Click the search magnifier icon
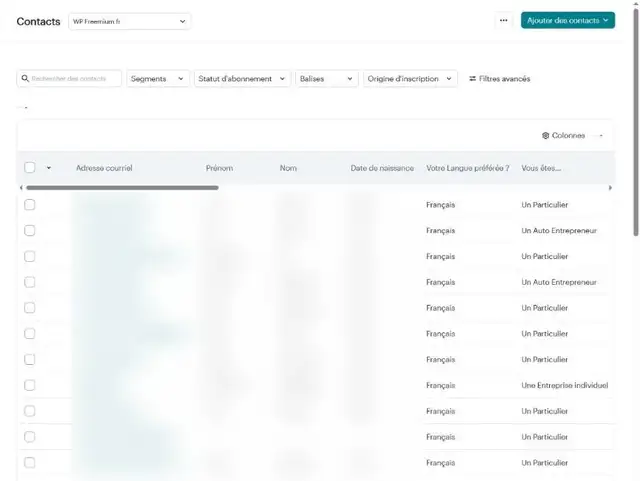The image size is (640, 481). pyautogui.click(x=25, y=78)
